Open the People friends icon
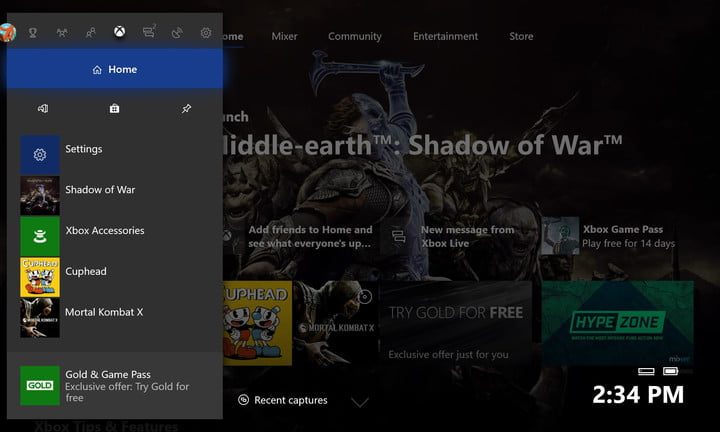 point(90,33)
